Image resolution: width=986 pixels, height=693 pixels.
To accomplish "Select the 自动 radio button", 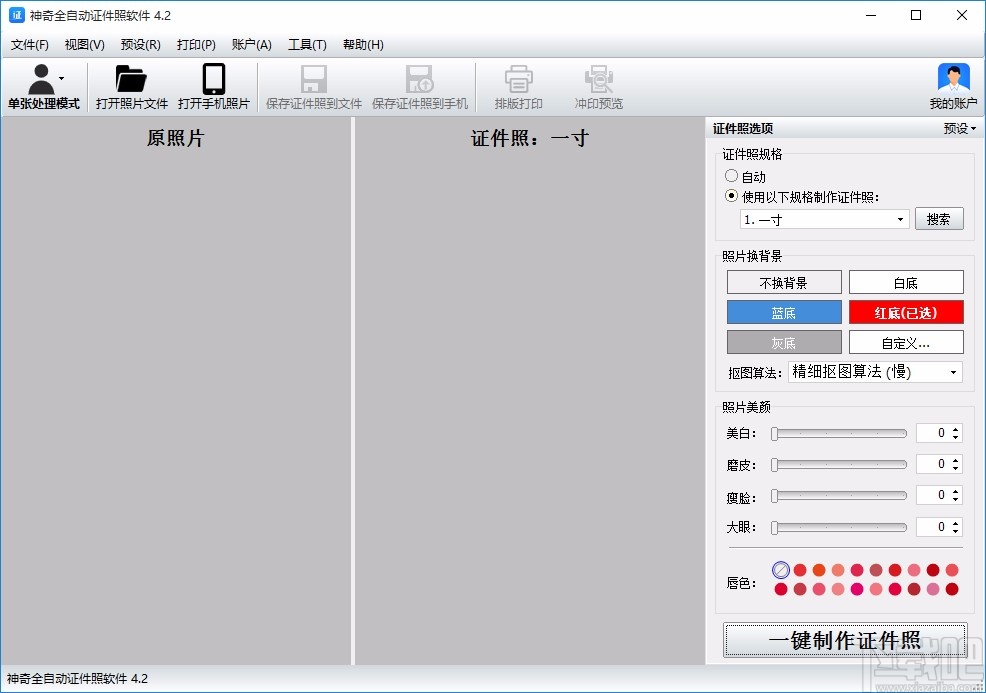I will pos(732,176).
